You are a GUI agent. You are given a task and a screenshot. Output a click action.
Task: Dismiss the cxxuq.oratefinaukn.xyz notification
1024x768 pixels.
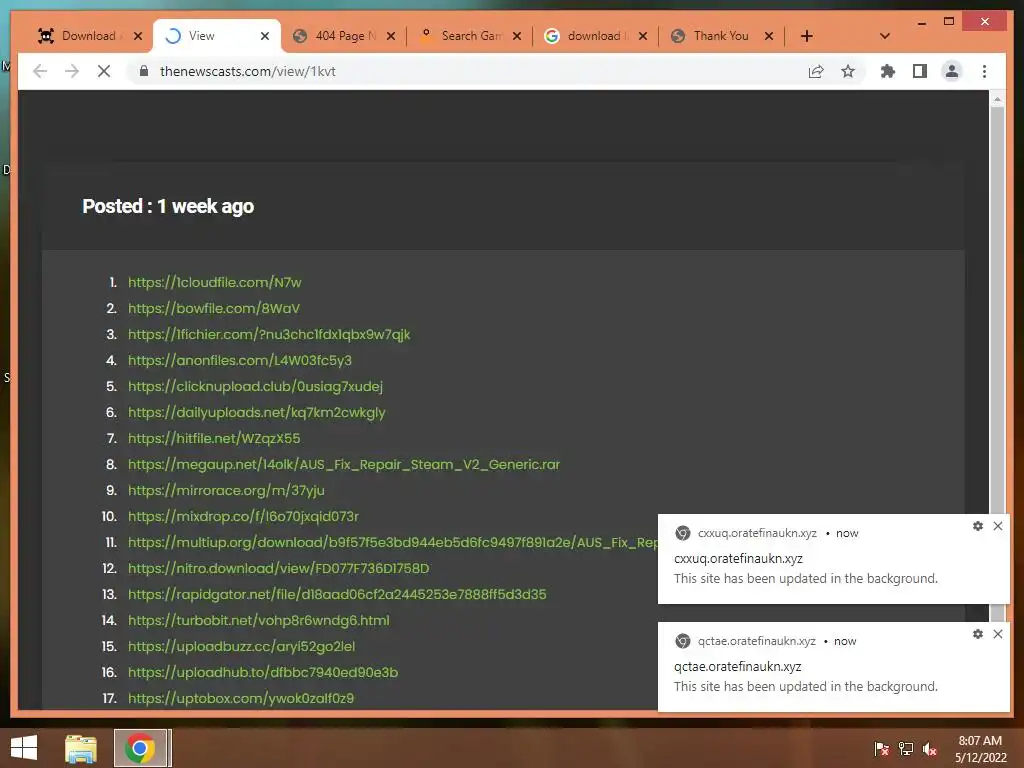998,526
